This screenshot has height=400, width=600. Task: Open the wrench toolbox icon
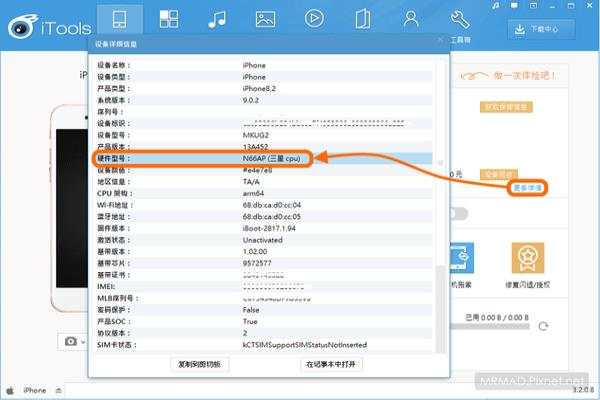(x=460, y=20)
